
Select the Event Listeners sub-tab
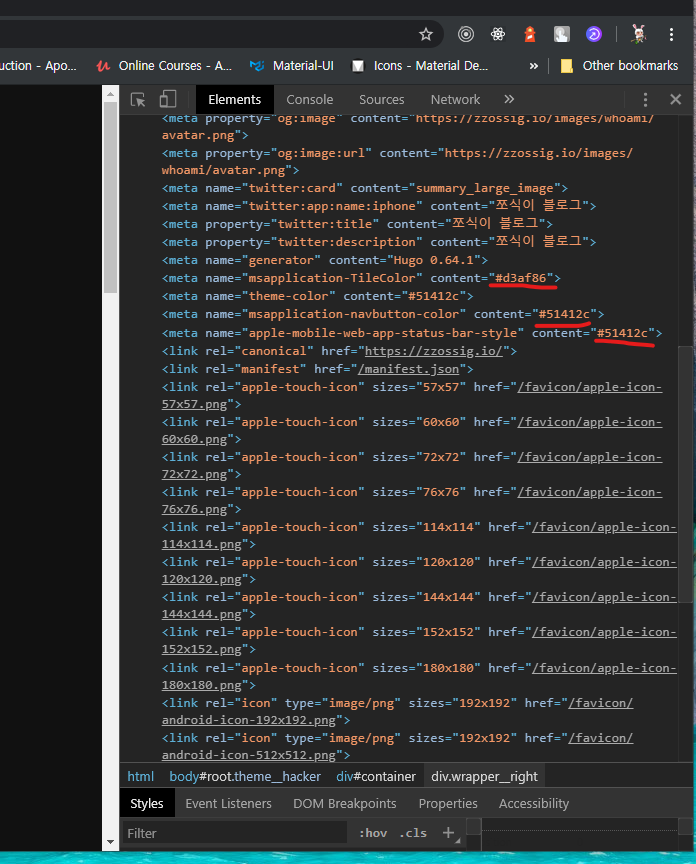click(228, 803)
